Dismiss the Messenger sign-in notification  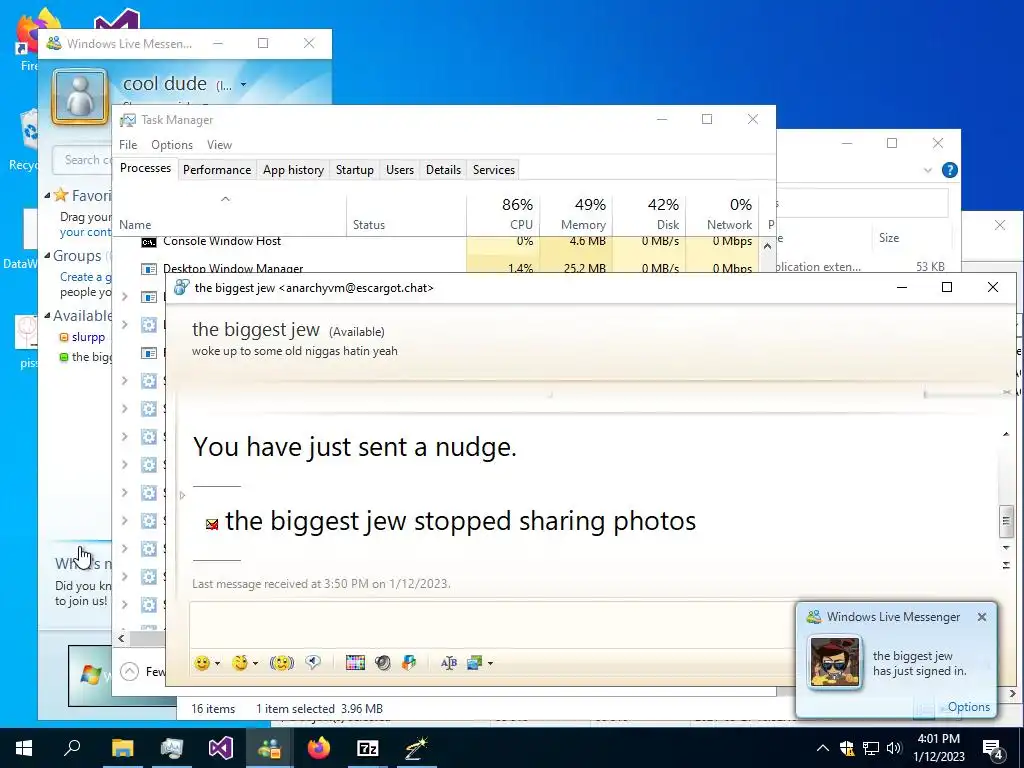tap(982, 617)
